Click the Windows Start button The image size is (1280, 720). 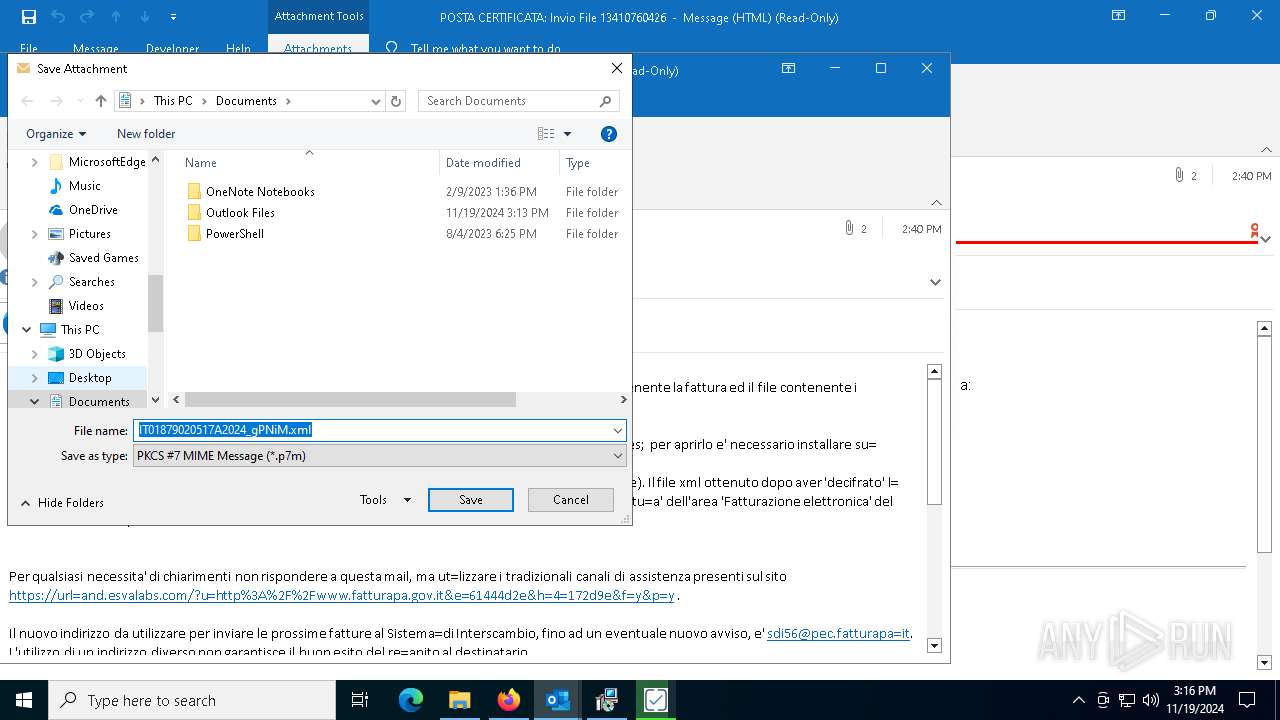tap(23, 700)
